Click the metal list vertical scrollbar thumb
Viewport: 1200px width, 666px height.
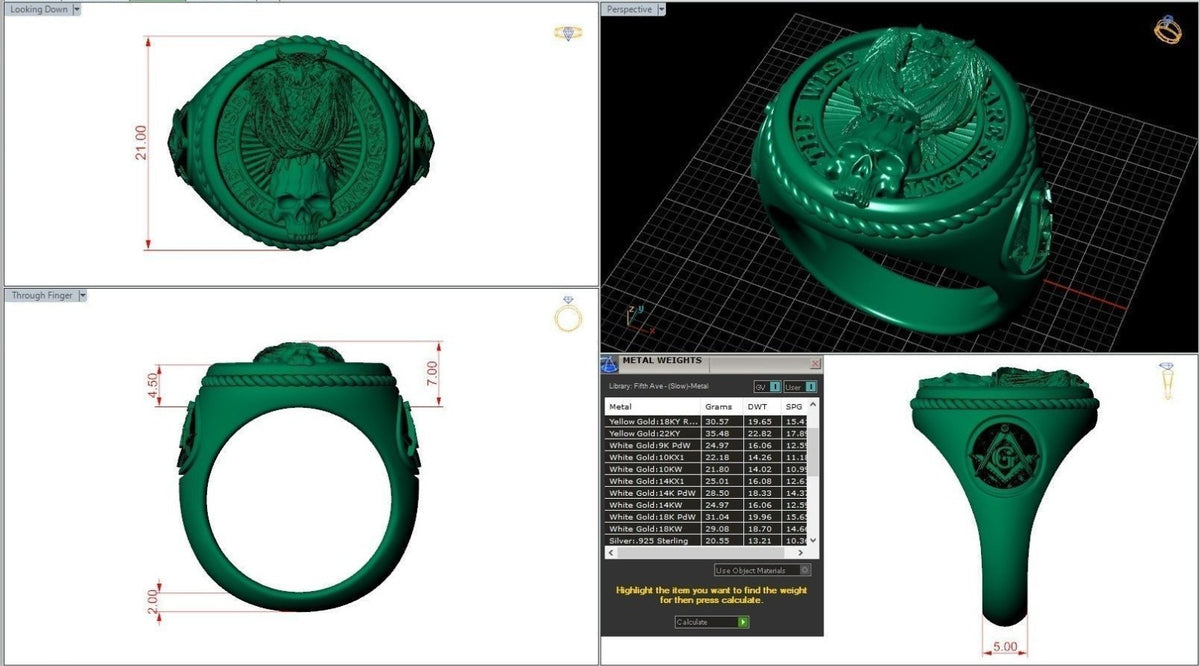tap(812, 452)
